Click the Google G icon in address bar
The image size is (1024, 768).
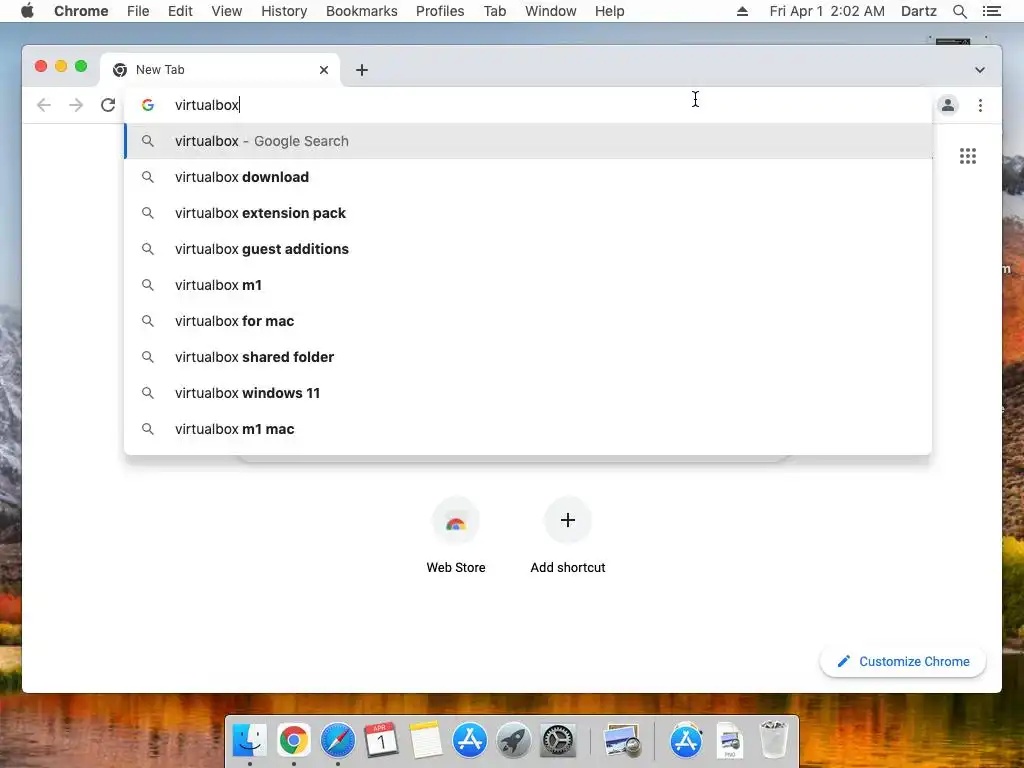tap(148, 105)
